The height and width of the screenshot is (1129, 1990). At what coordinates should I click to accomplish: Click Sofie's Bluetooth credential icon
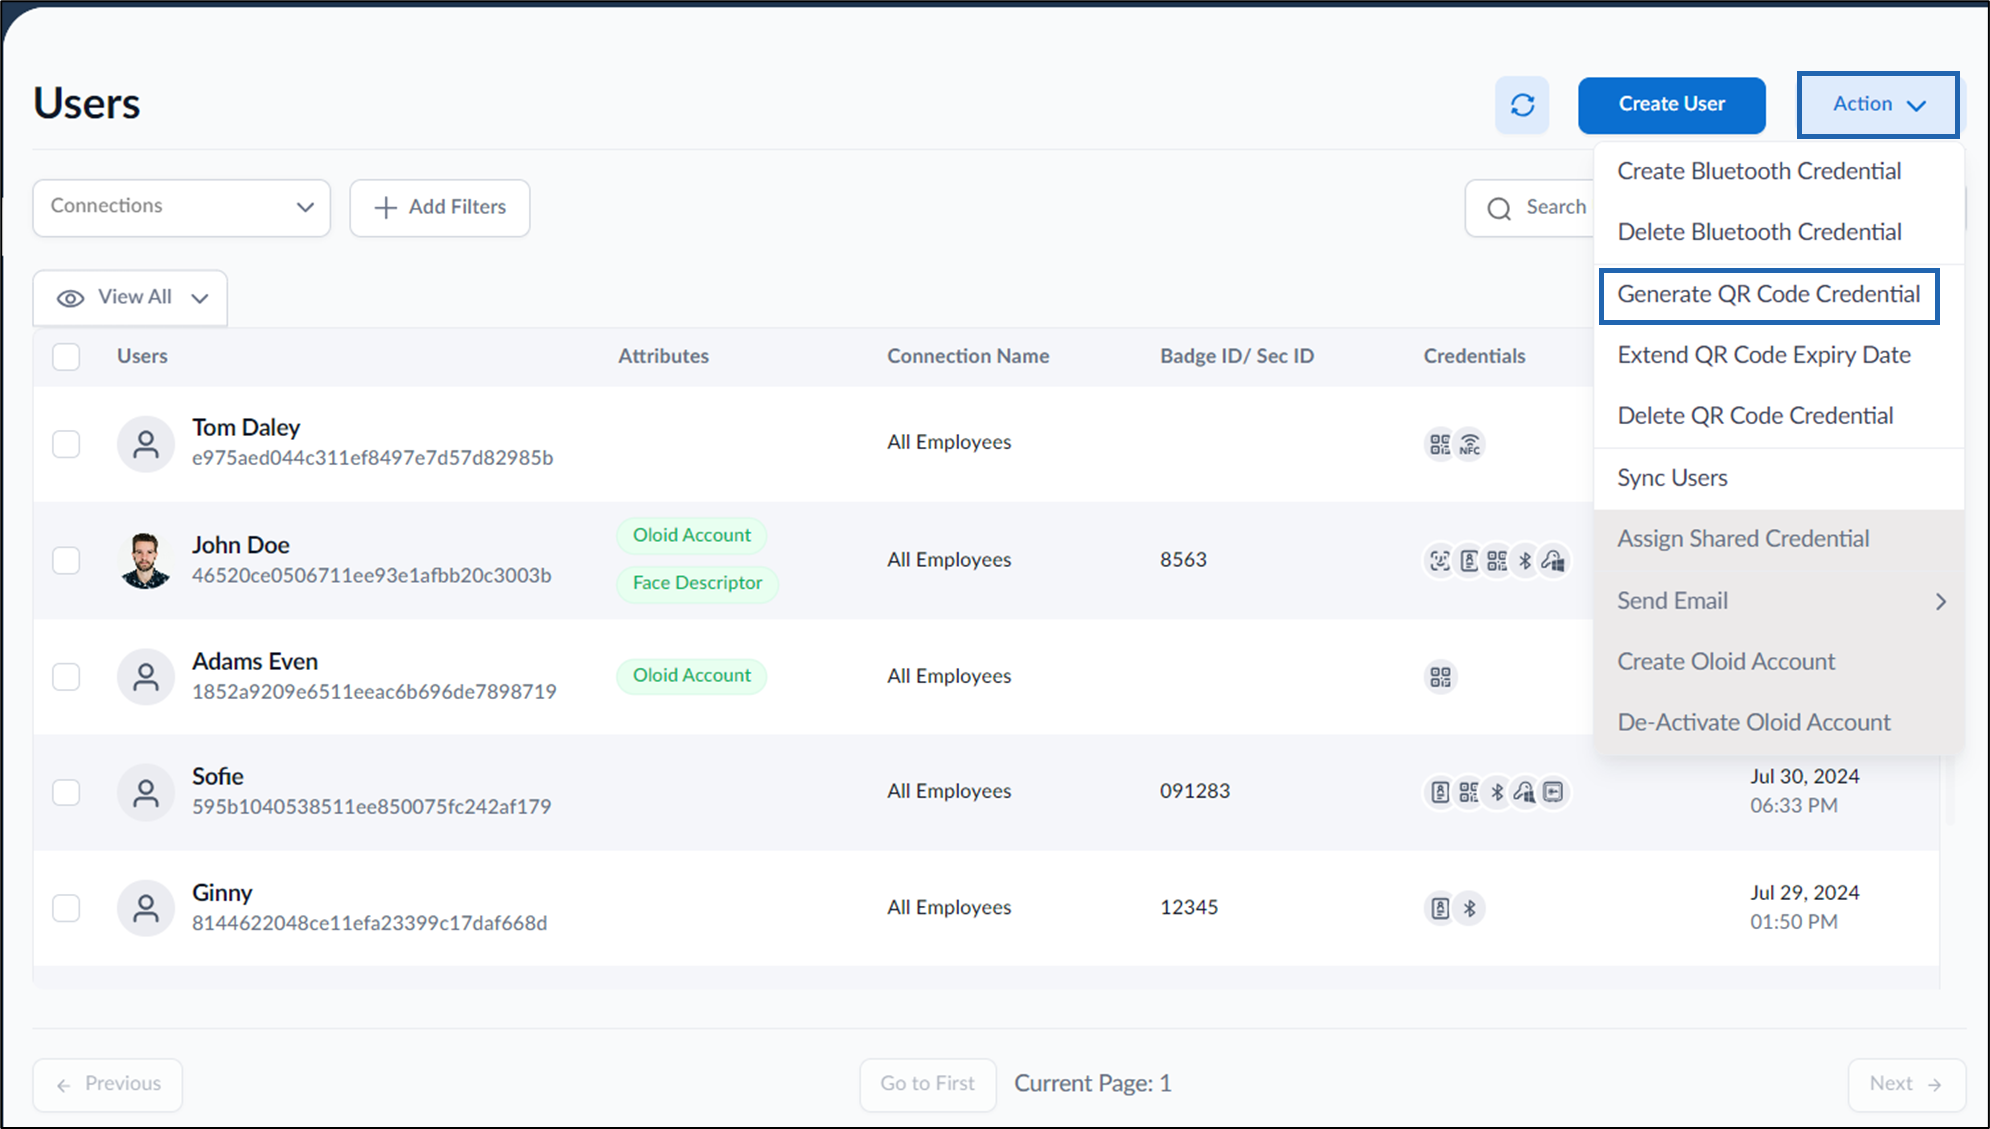click(x=1497, y=792)
